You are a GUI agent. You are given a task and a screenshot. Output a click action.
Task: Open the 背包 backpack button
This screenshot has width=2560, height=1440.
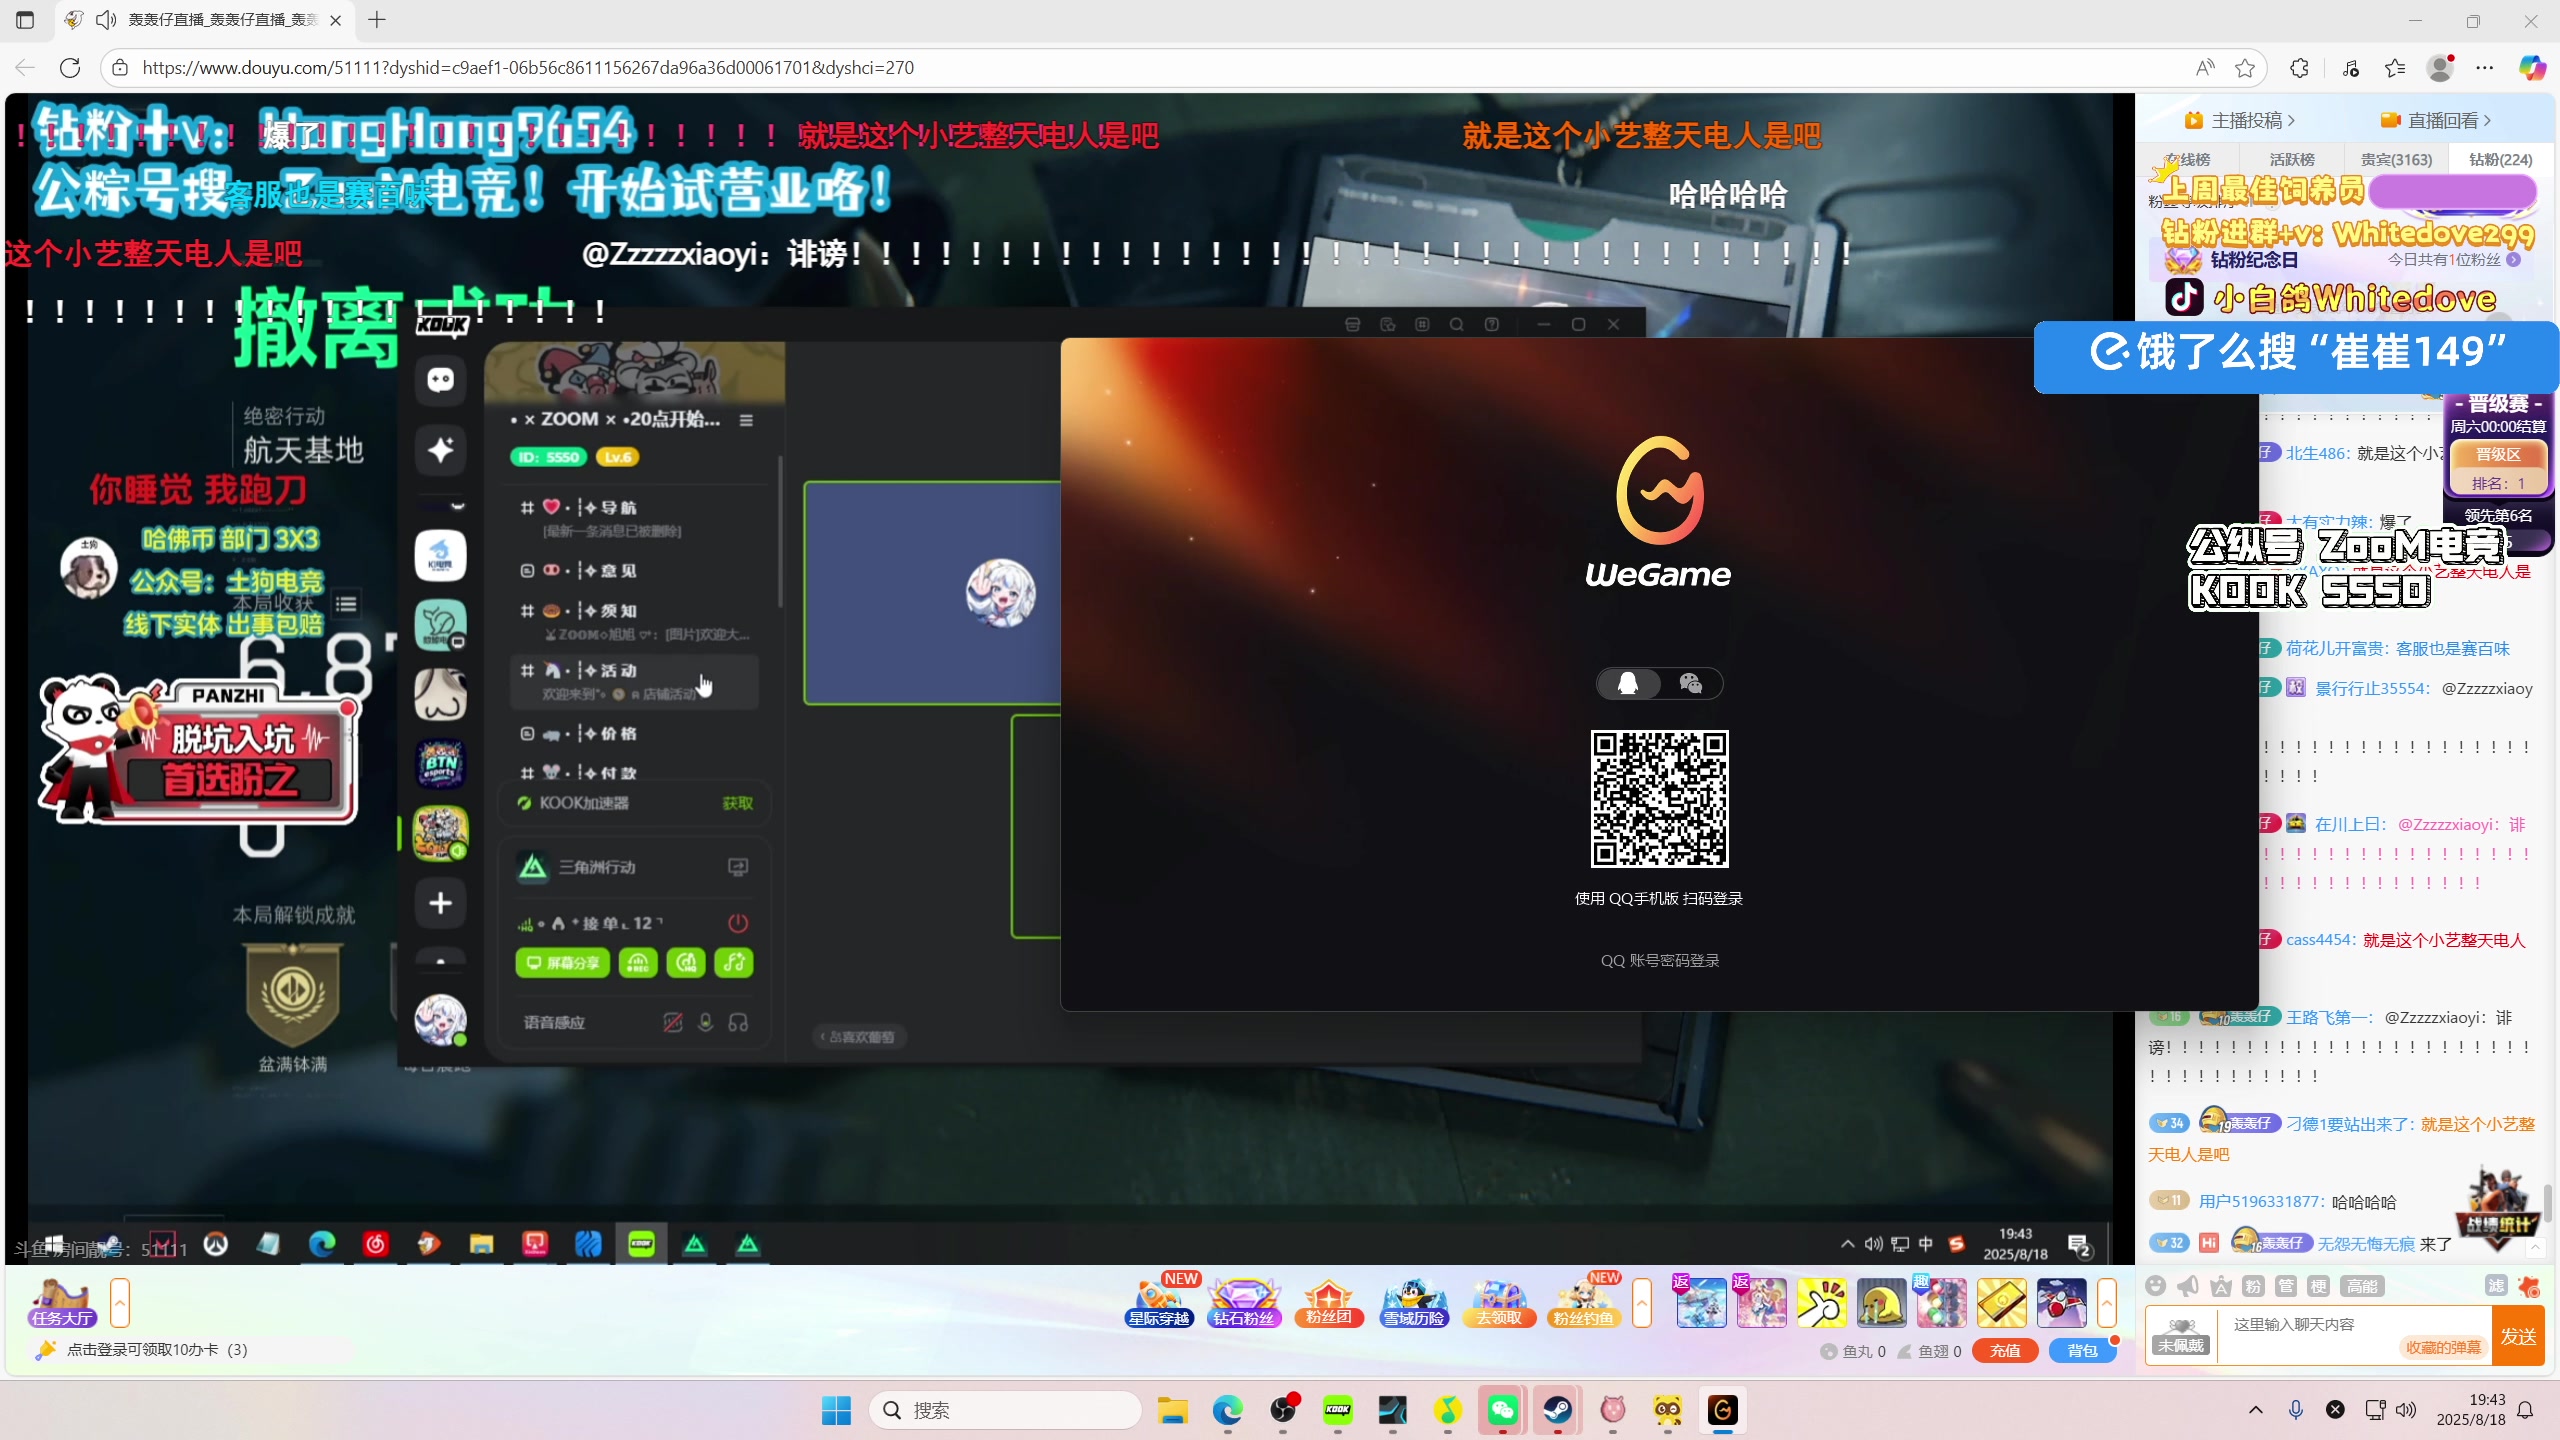[x=2083, y=1351]
